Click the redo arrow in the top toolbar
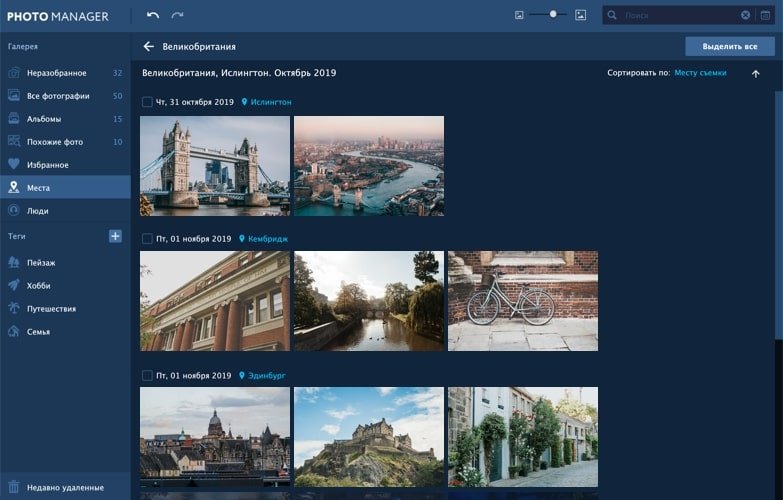The height and width of the screenshot is (500, 783). coord(177,15)
